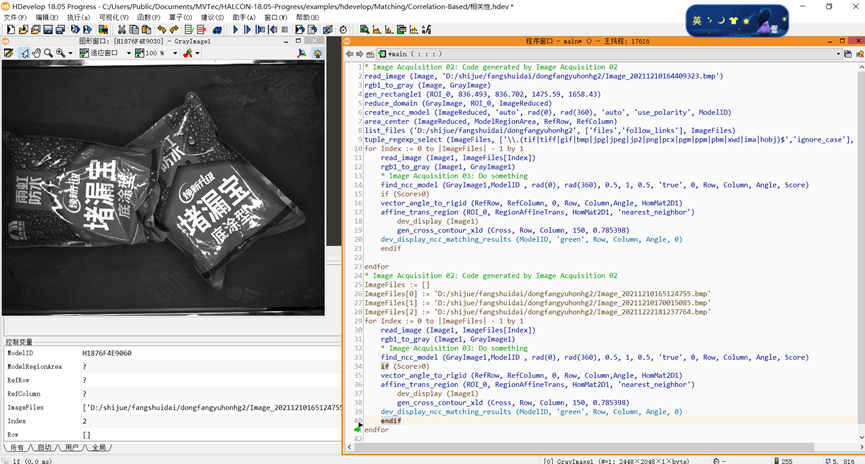Select the hand pan tool in graphics window
The height and width of the screenshot is (464, 865).
(36, 53)
